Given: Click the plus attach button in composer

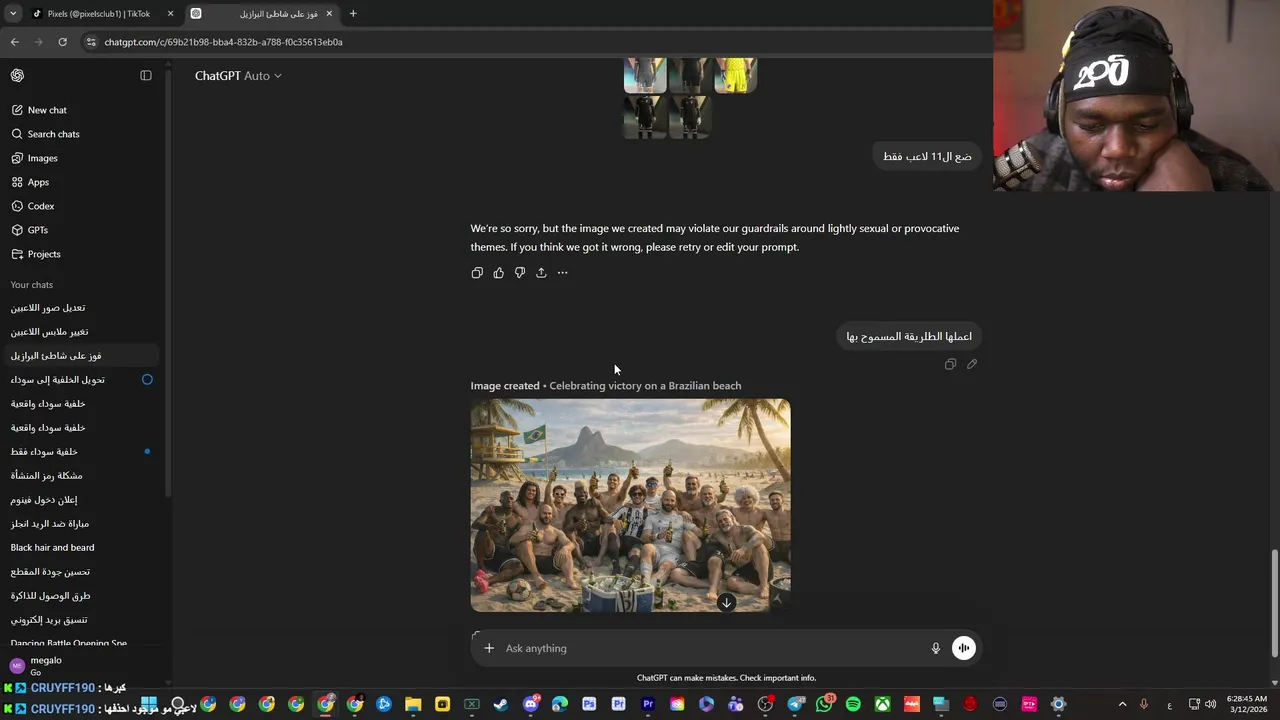Looking at the screenshot, I should click(x=489, y=648).
